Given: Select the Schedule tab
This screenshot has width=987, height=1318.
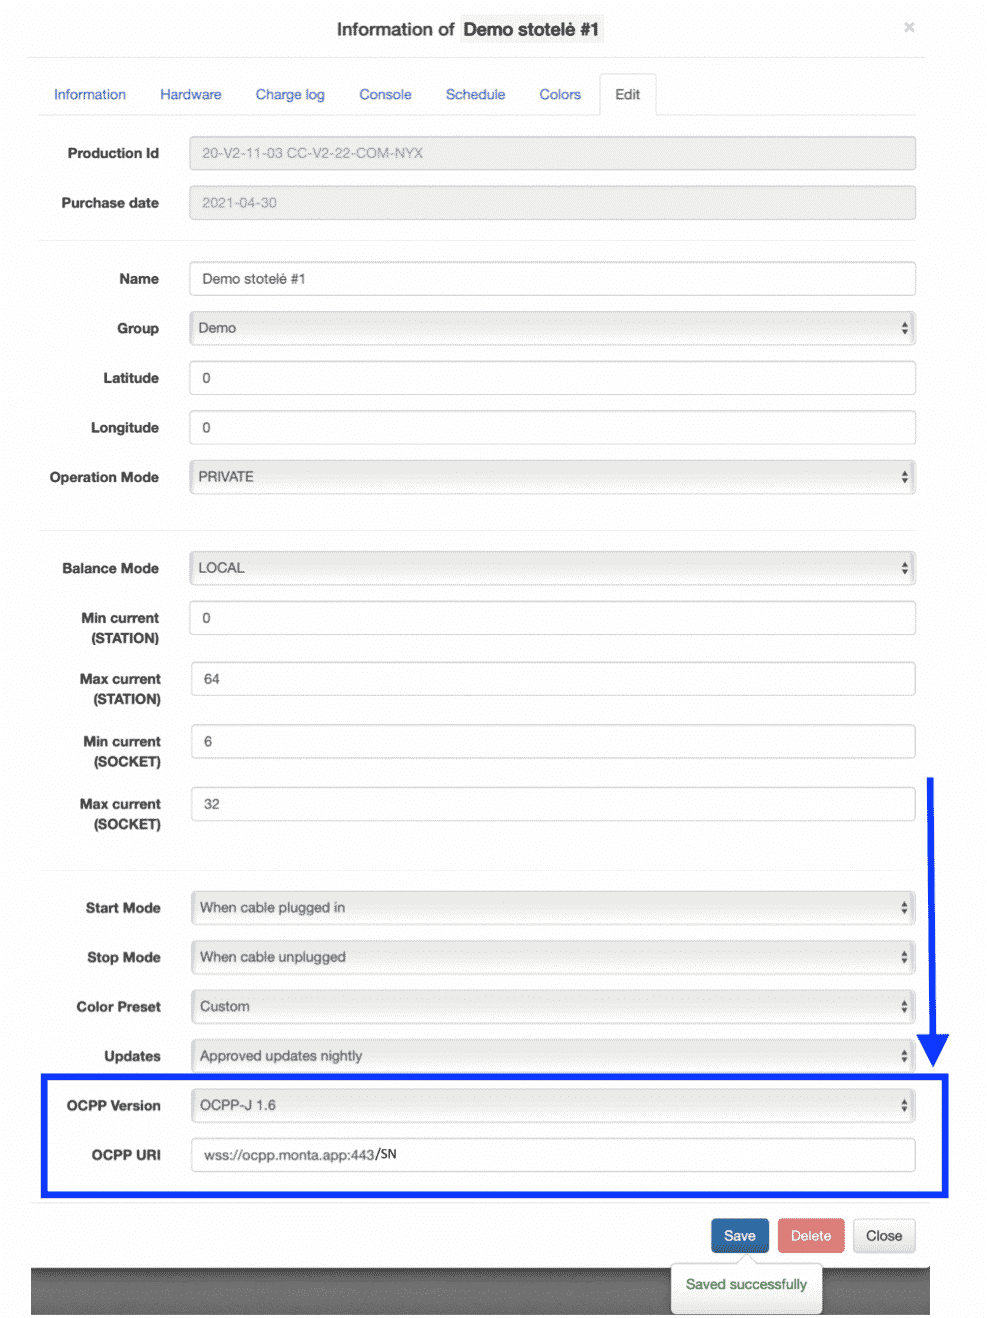Looking at the screenshot, I should 475,94.
